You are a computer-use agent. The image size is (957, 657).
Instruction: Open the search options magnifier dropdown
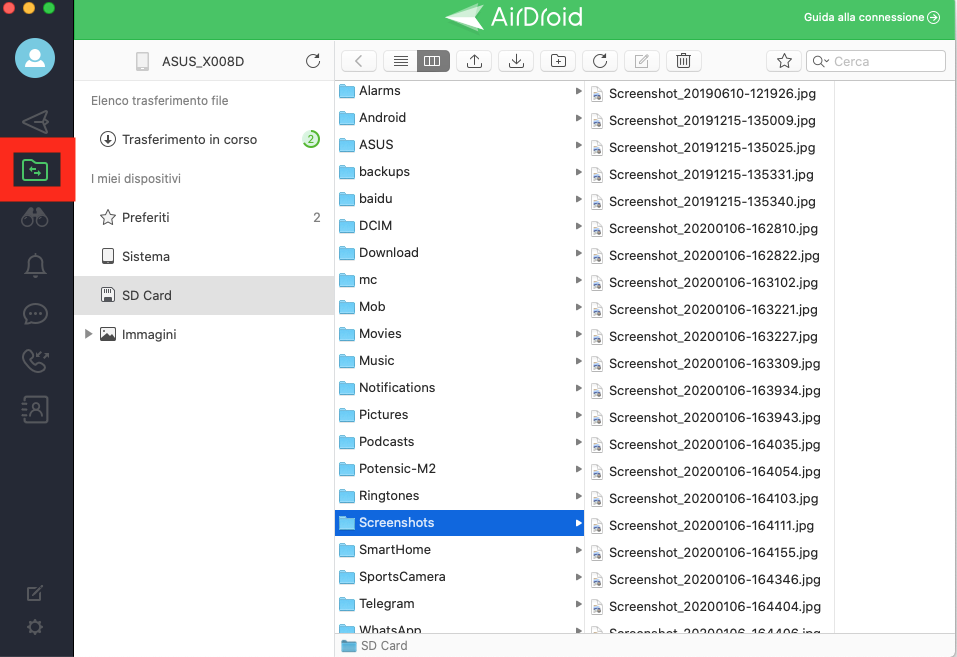point(821,61)
